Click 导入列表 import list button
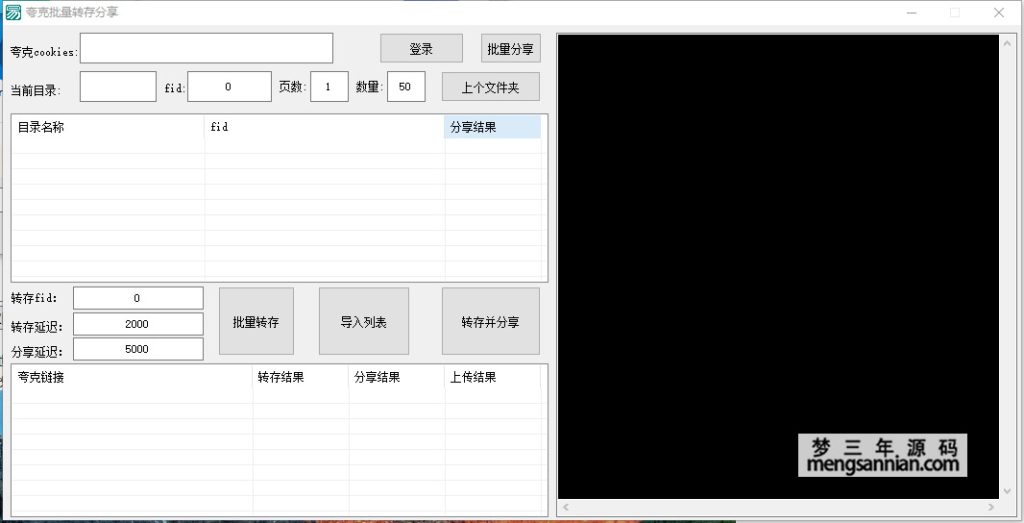 tap(364, 321)
